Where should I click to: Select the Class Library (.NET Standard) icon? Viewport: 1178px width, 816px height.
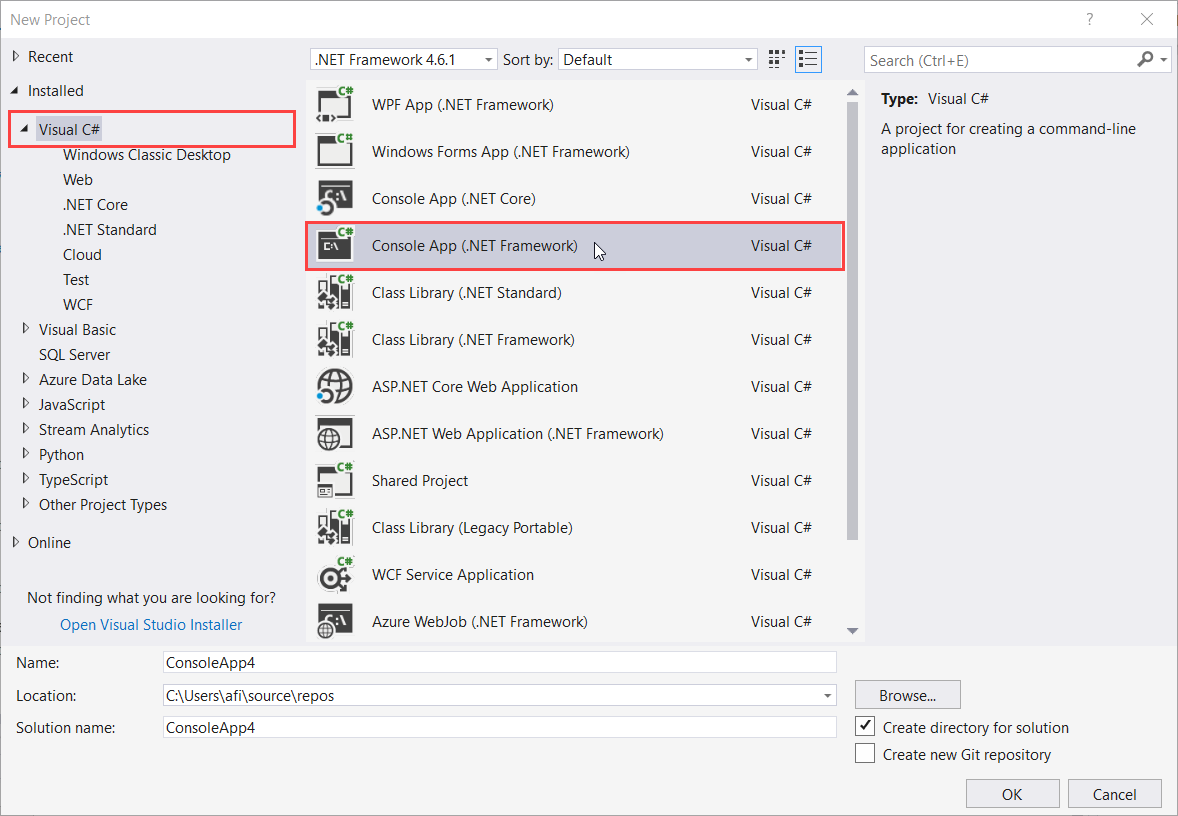[x=335, y=292]
